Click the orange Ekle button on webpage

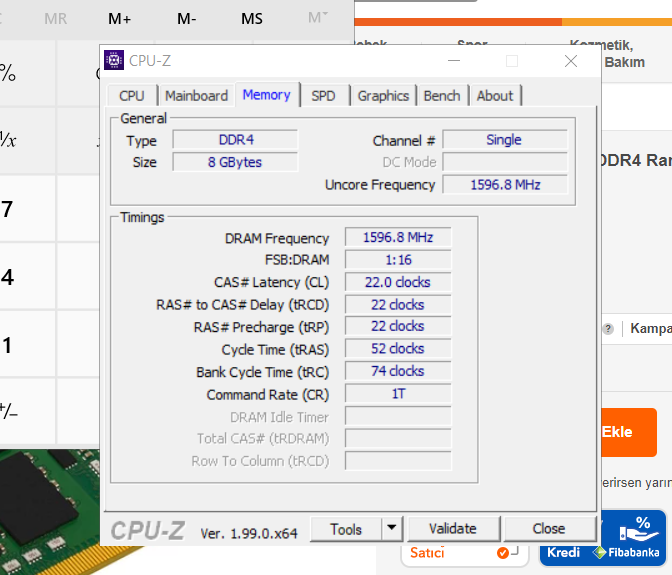pos(629,432)
